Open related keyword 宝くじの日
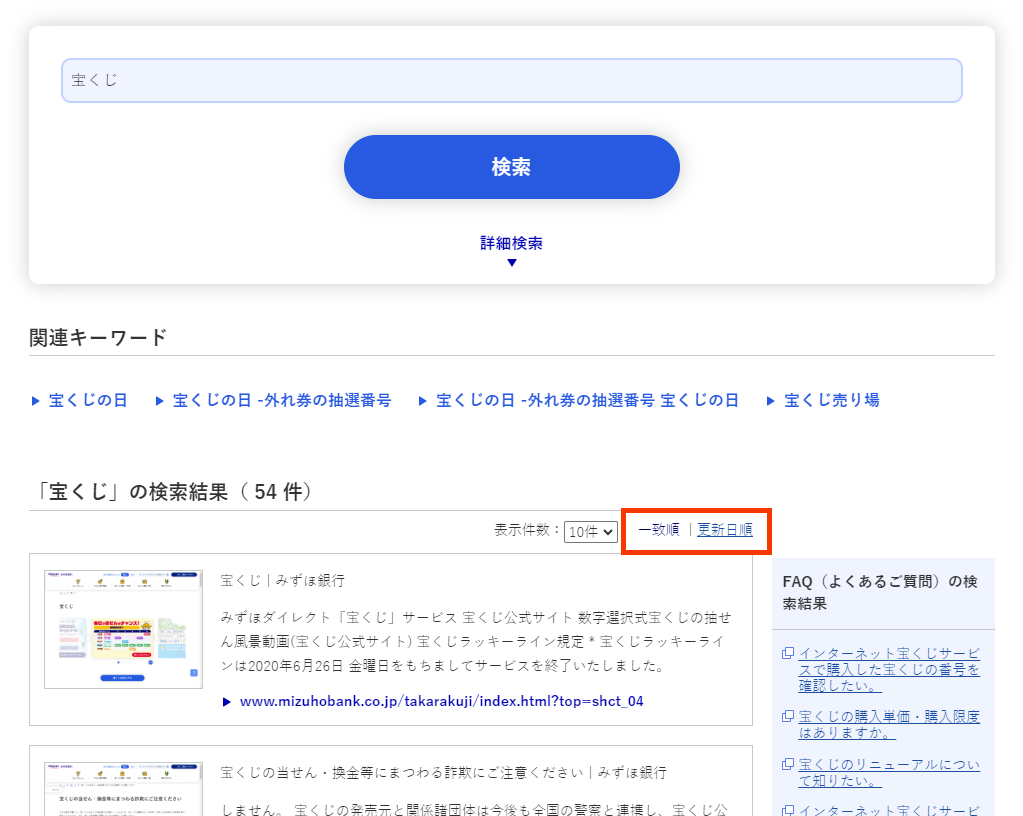The width and height of the screenshot is (1023, 816). [x=88, y=400]
